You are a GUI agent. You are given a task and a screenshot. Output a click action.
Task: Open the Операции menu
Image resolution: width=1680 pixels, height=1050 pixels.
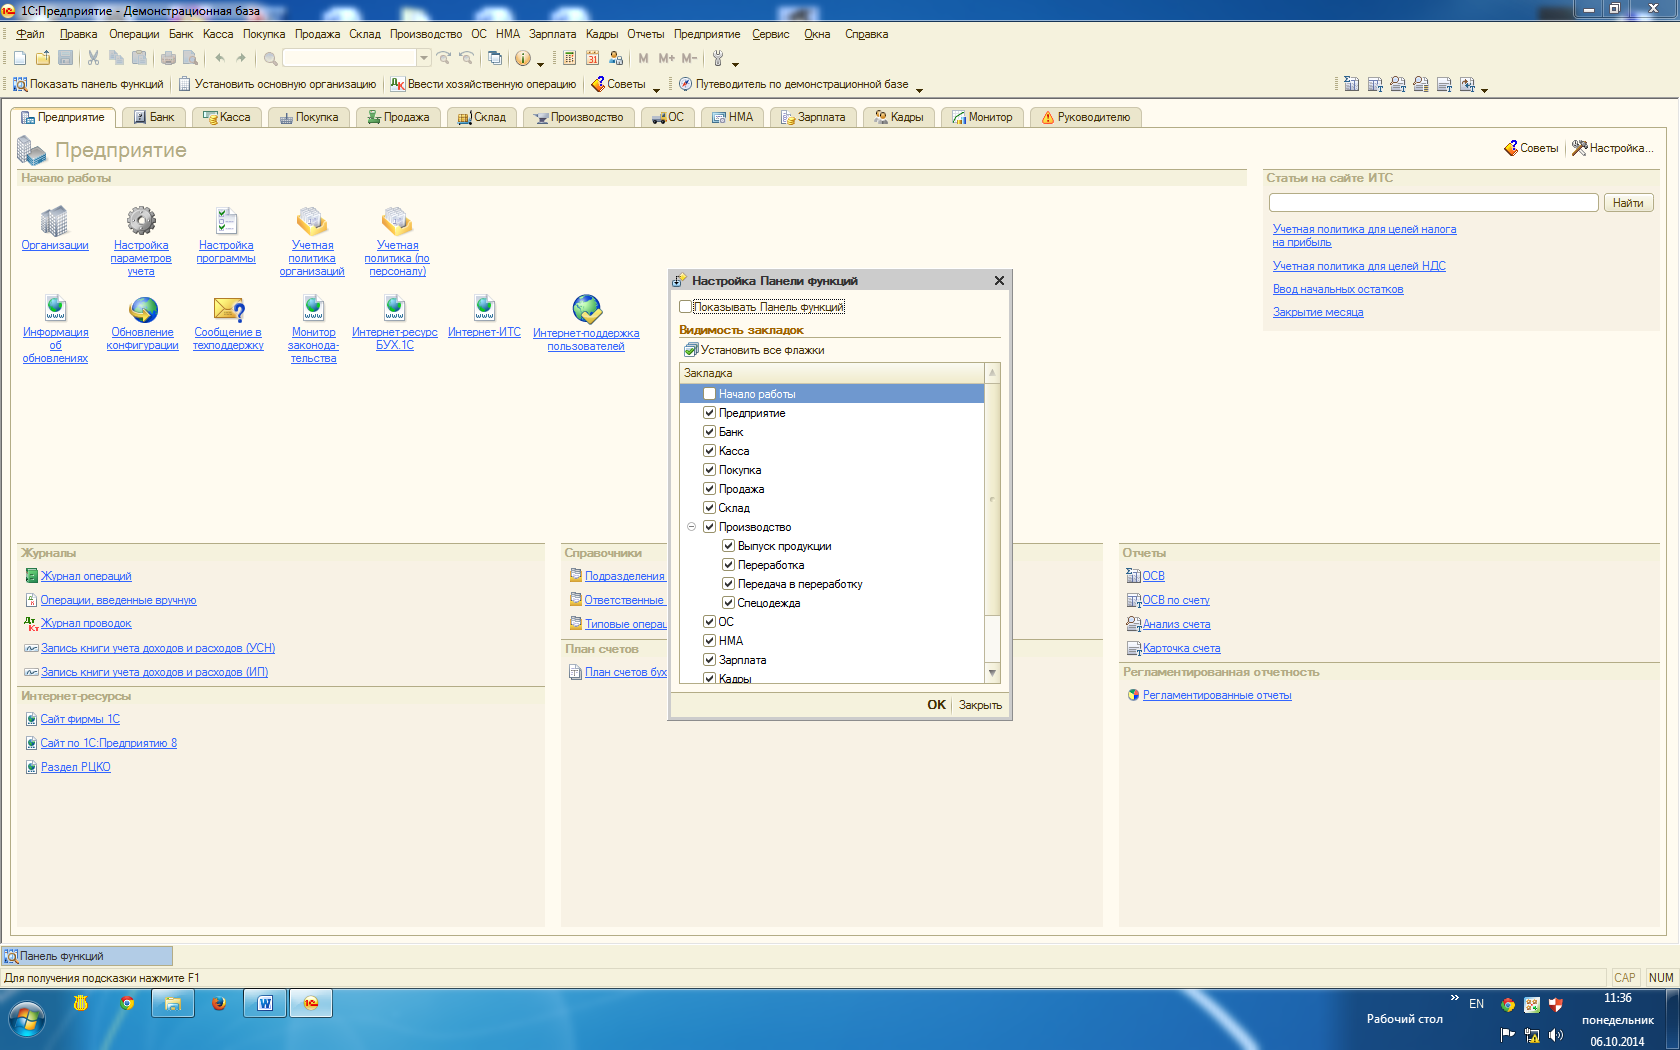pos(134,34)
